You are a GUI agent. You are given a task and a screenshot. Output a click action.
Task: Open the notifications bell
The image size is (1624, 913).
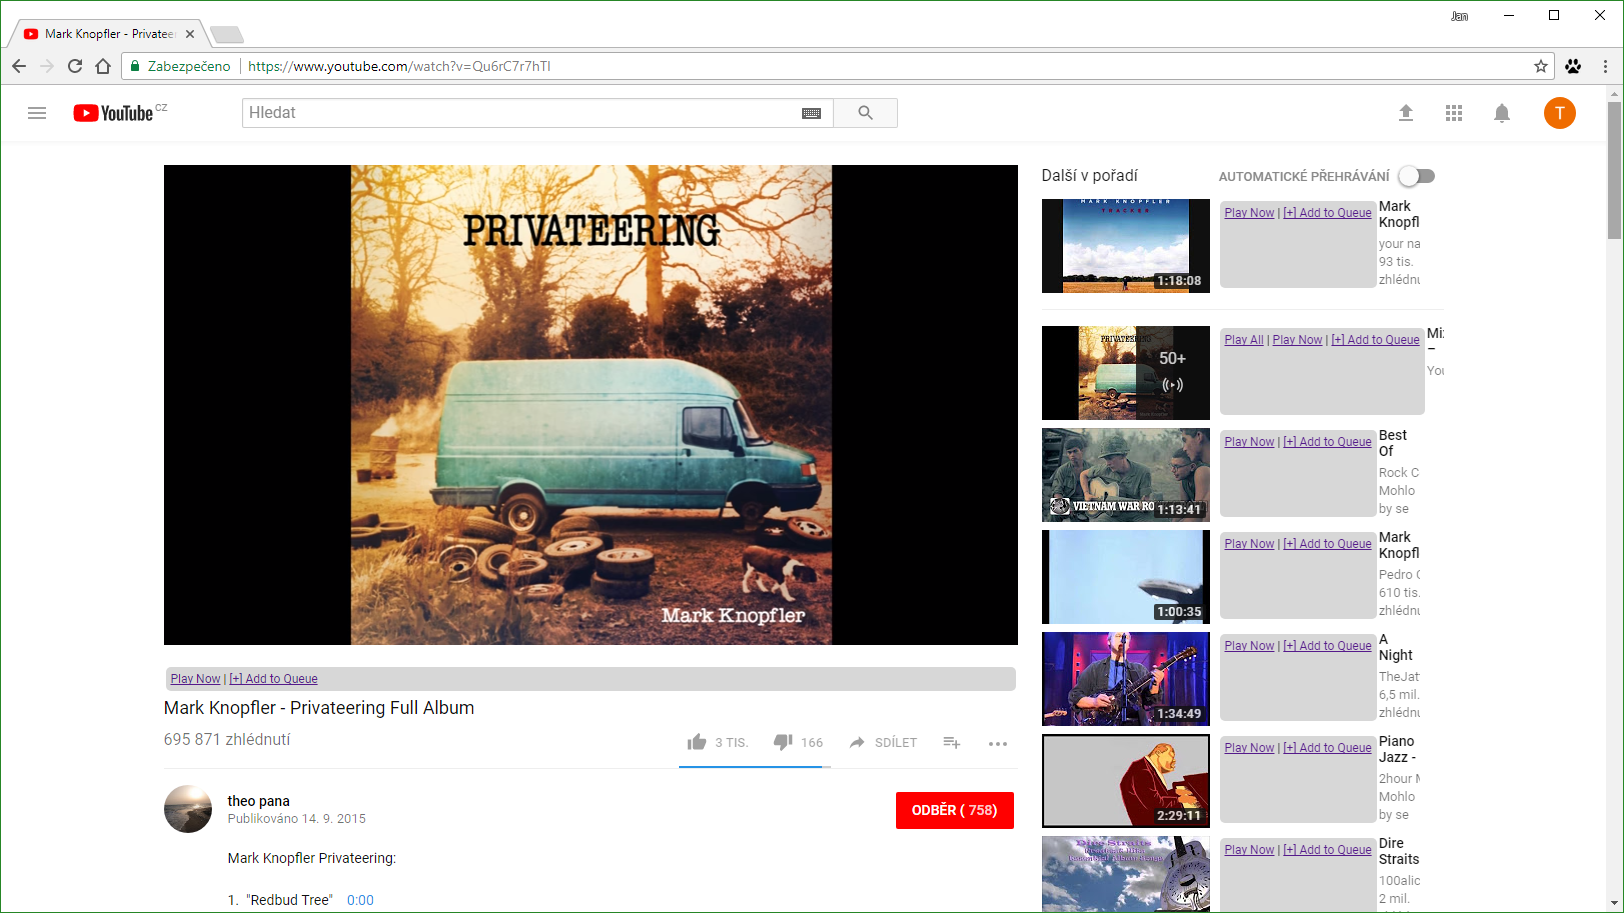1502,113
